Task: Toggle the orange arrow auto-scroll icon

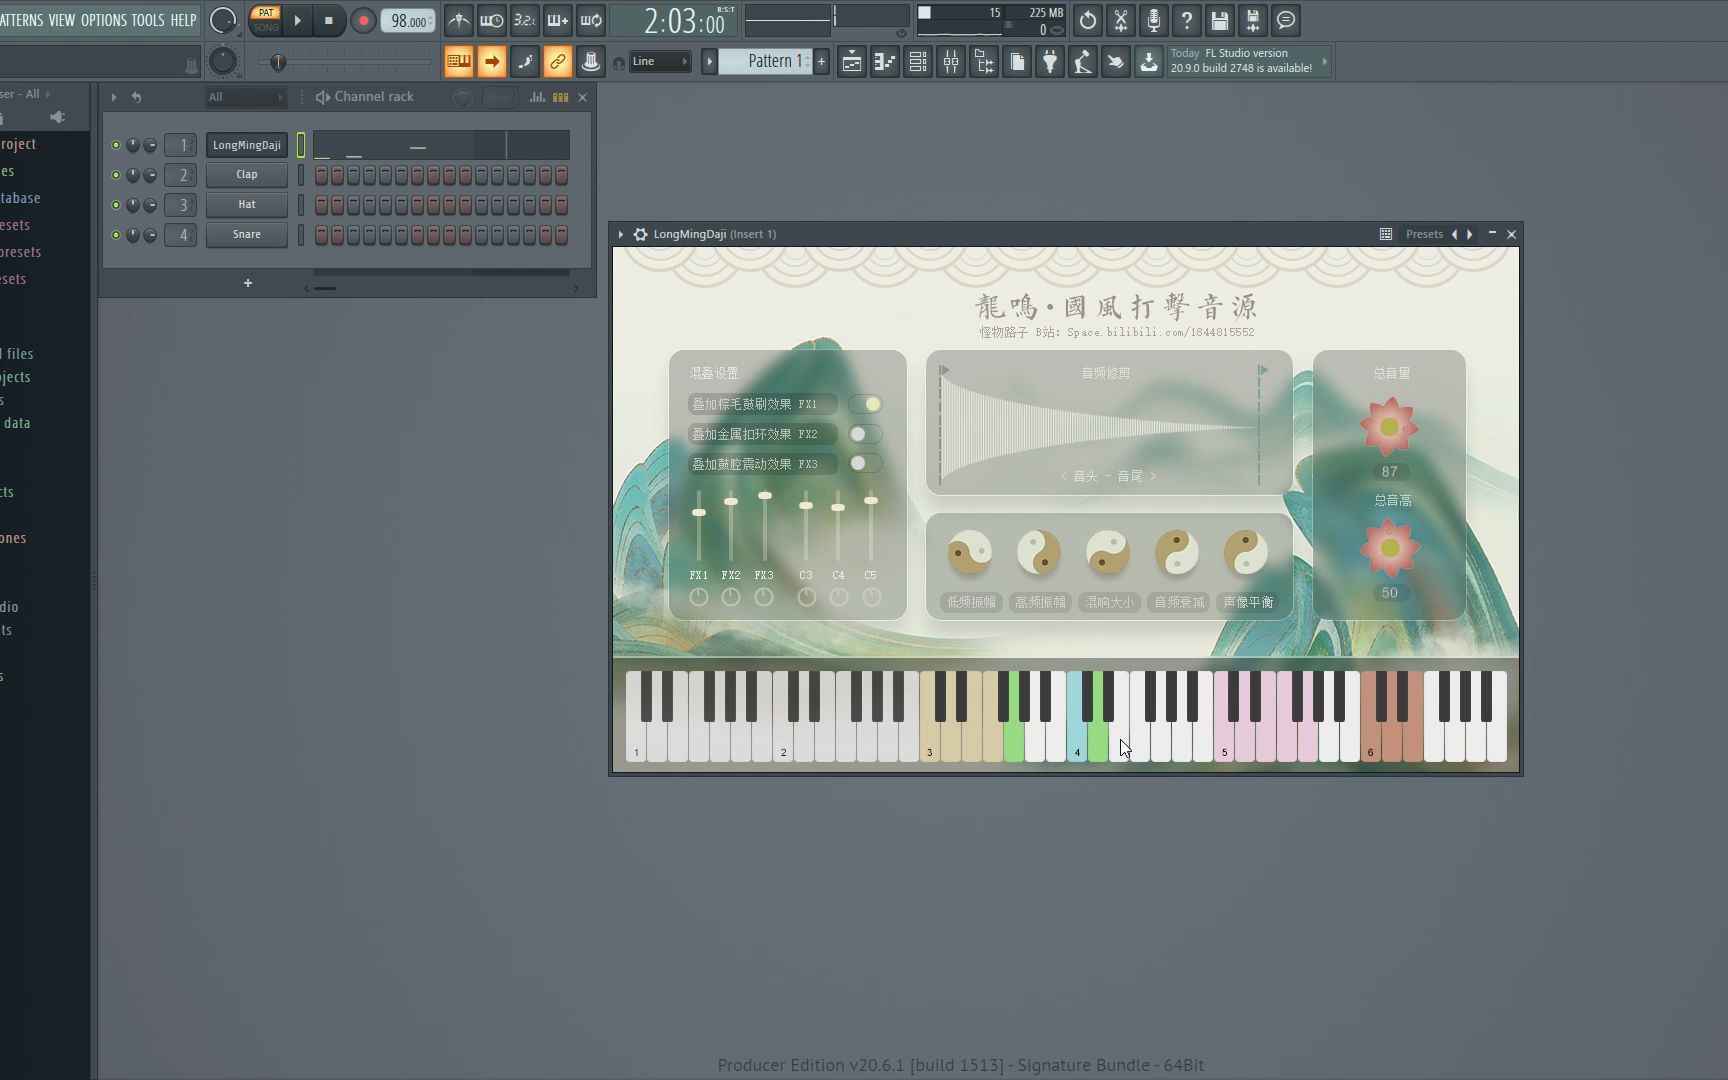Action: [x=492, y=62]
